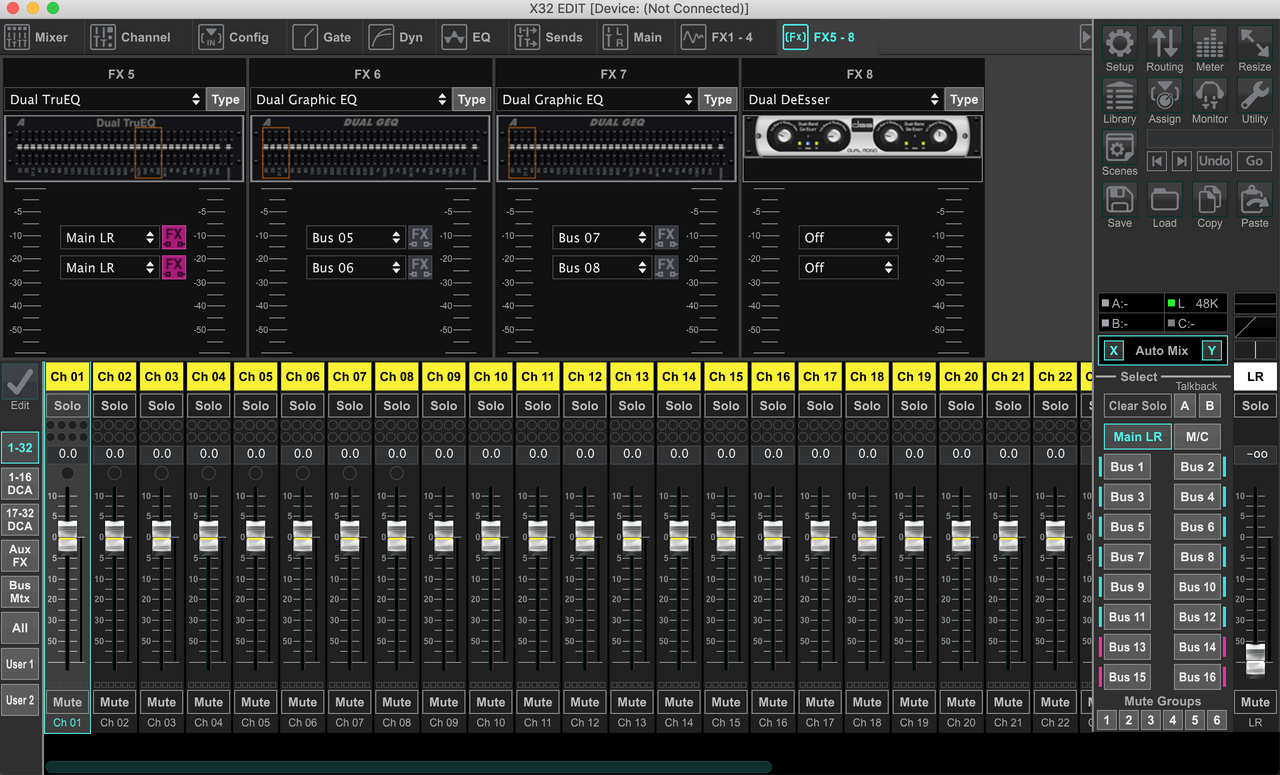Click the Ch 12 fader handle
This screenshot has width=1280, height=775.
point(585,537)
